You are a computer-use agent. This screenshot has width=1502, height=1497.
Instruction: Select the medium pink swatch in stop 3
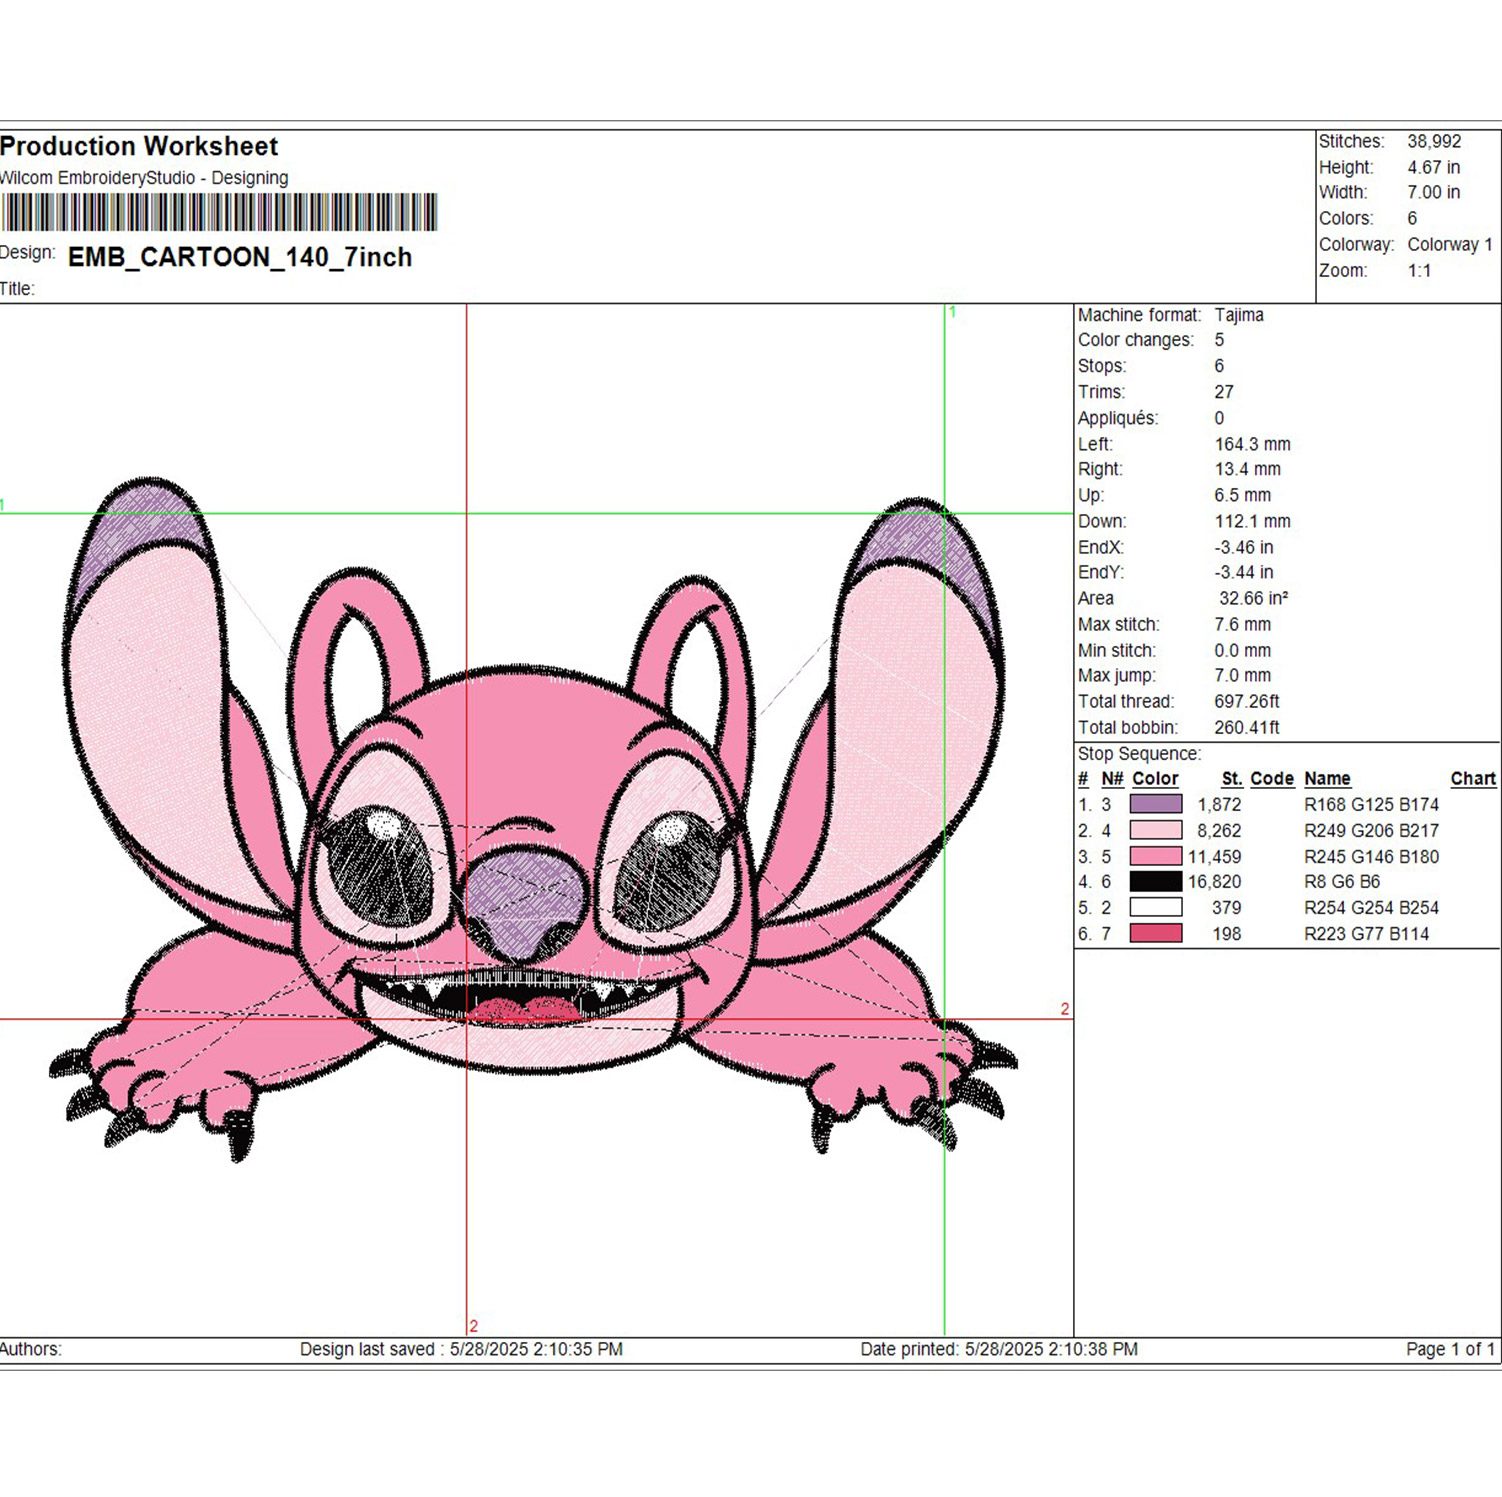point(1156,856)
